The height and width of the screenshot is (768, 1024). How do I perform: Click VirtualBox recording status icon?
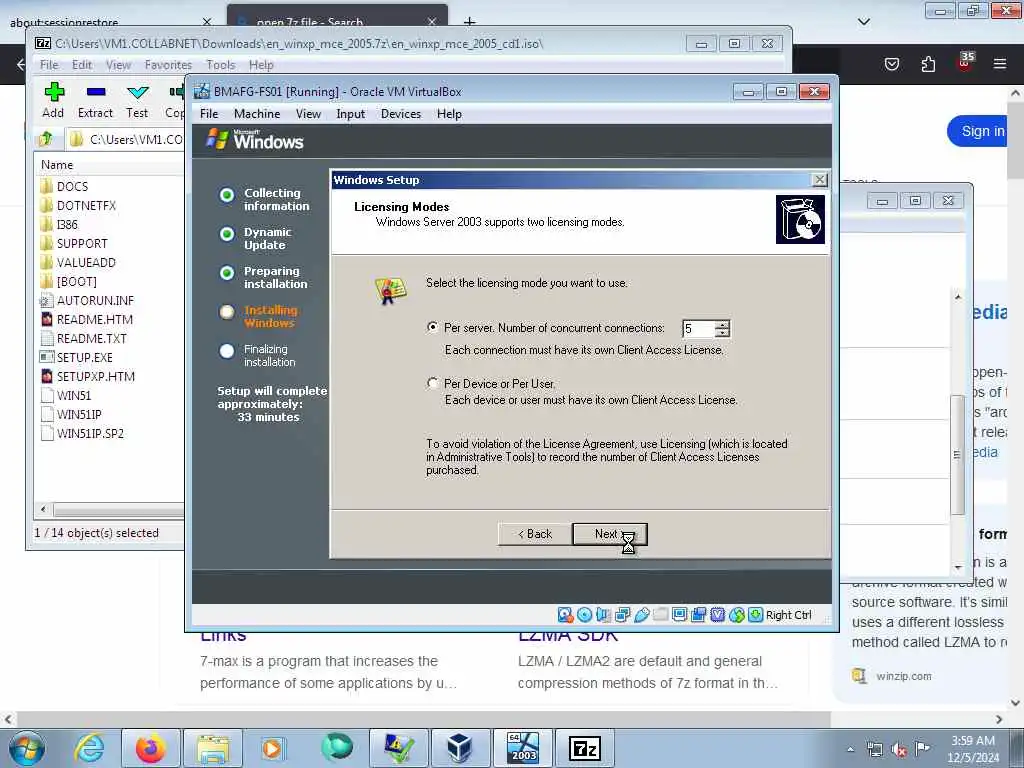(698, 615)
